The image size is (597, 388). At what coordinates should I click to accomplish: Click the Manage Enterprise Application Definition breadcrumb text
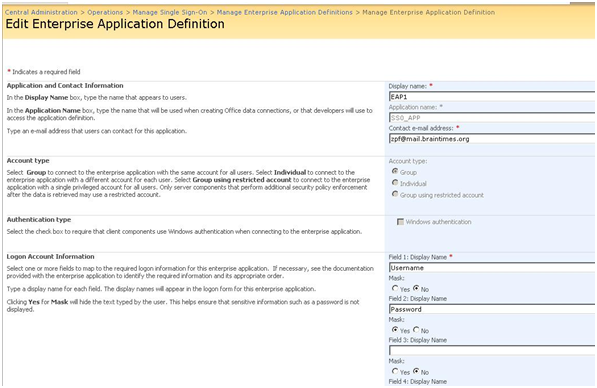tap(429, 12)
